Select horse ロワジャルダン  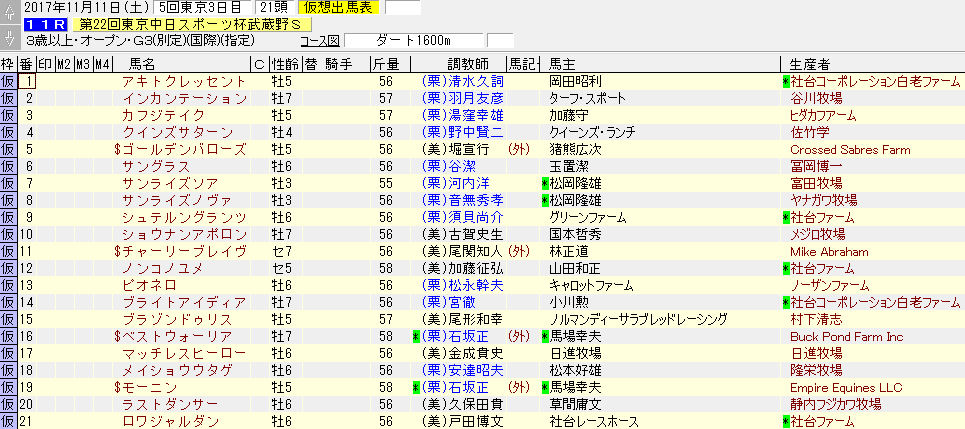(170, 422)
